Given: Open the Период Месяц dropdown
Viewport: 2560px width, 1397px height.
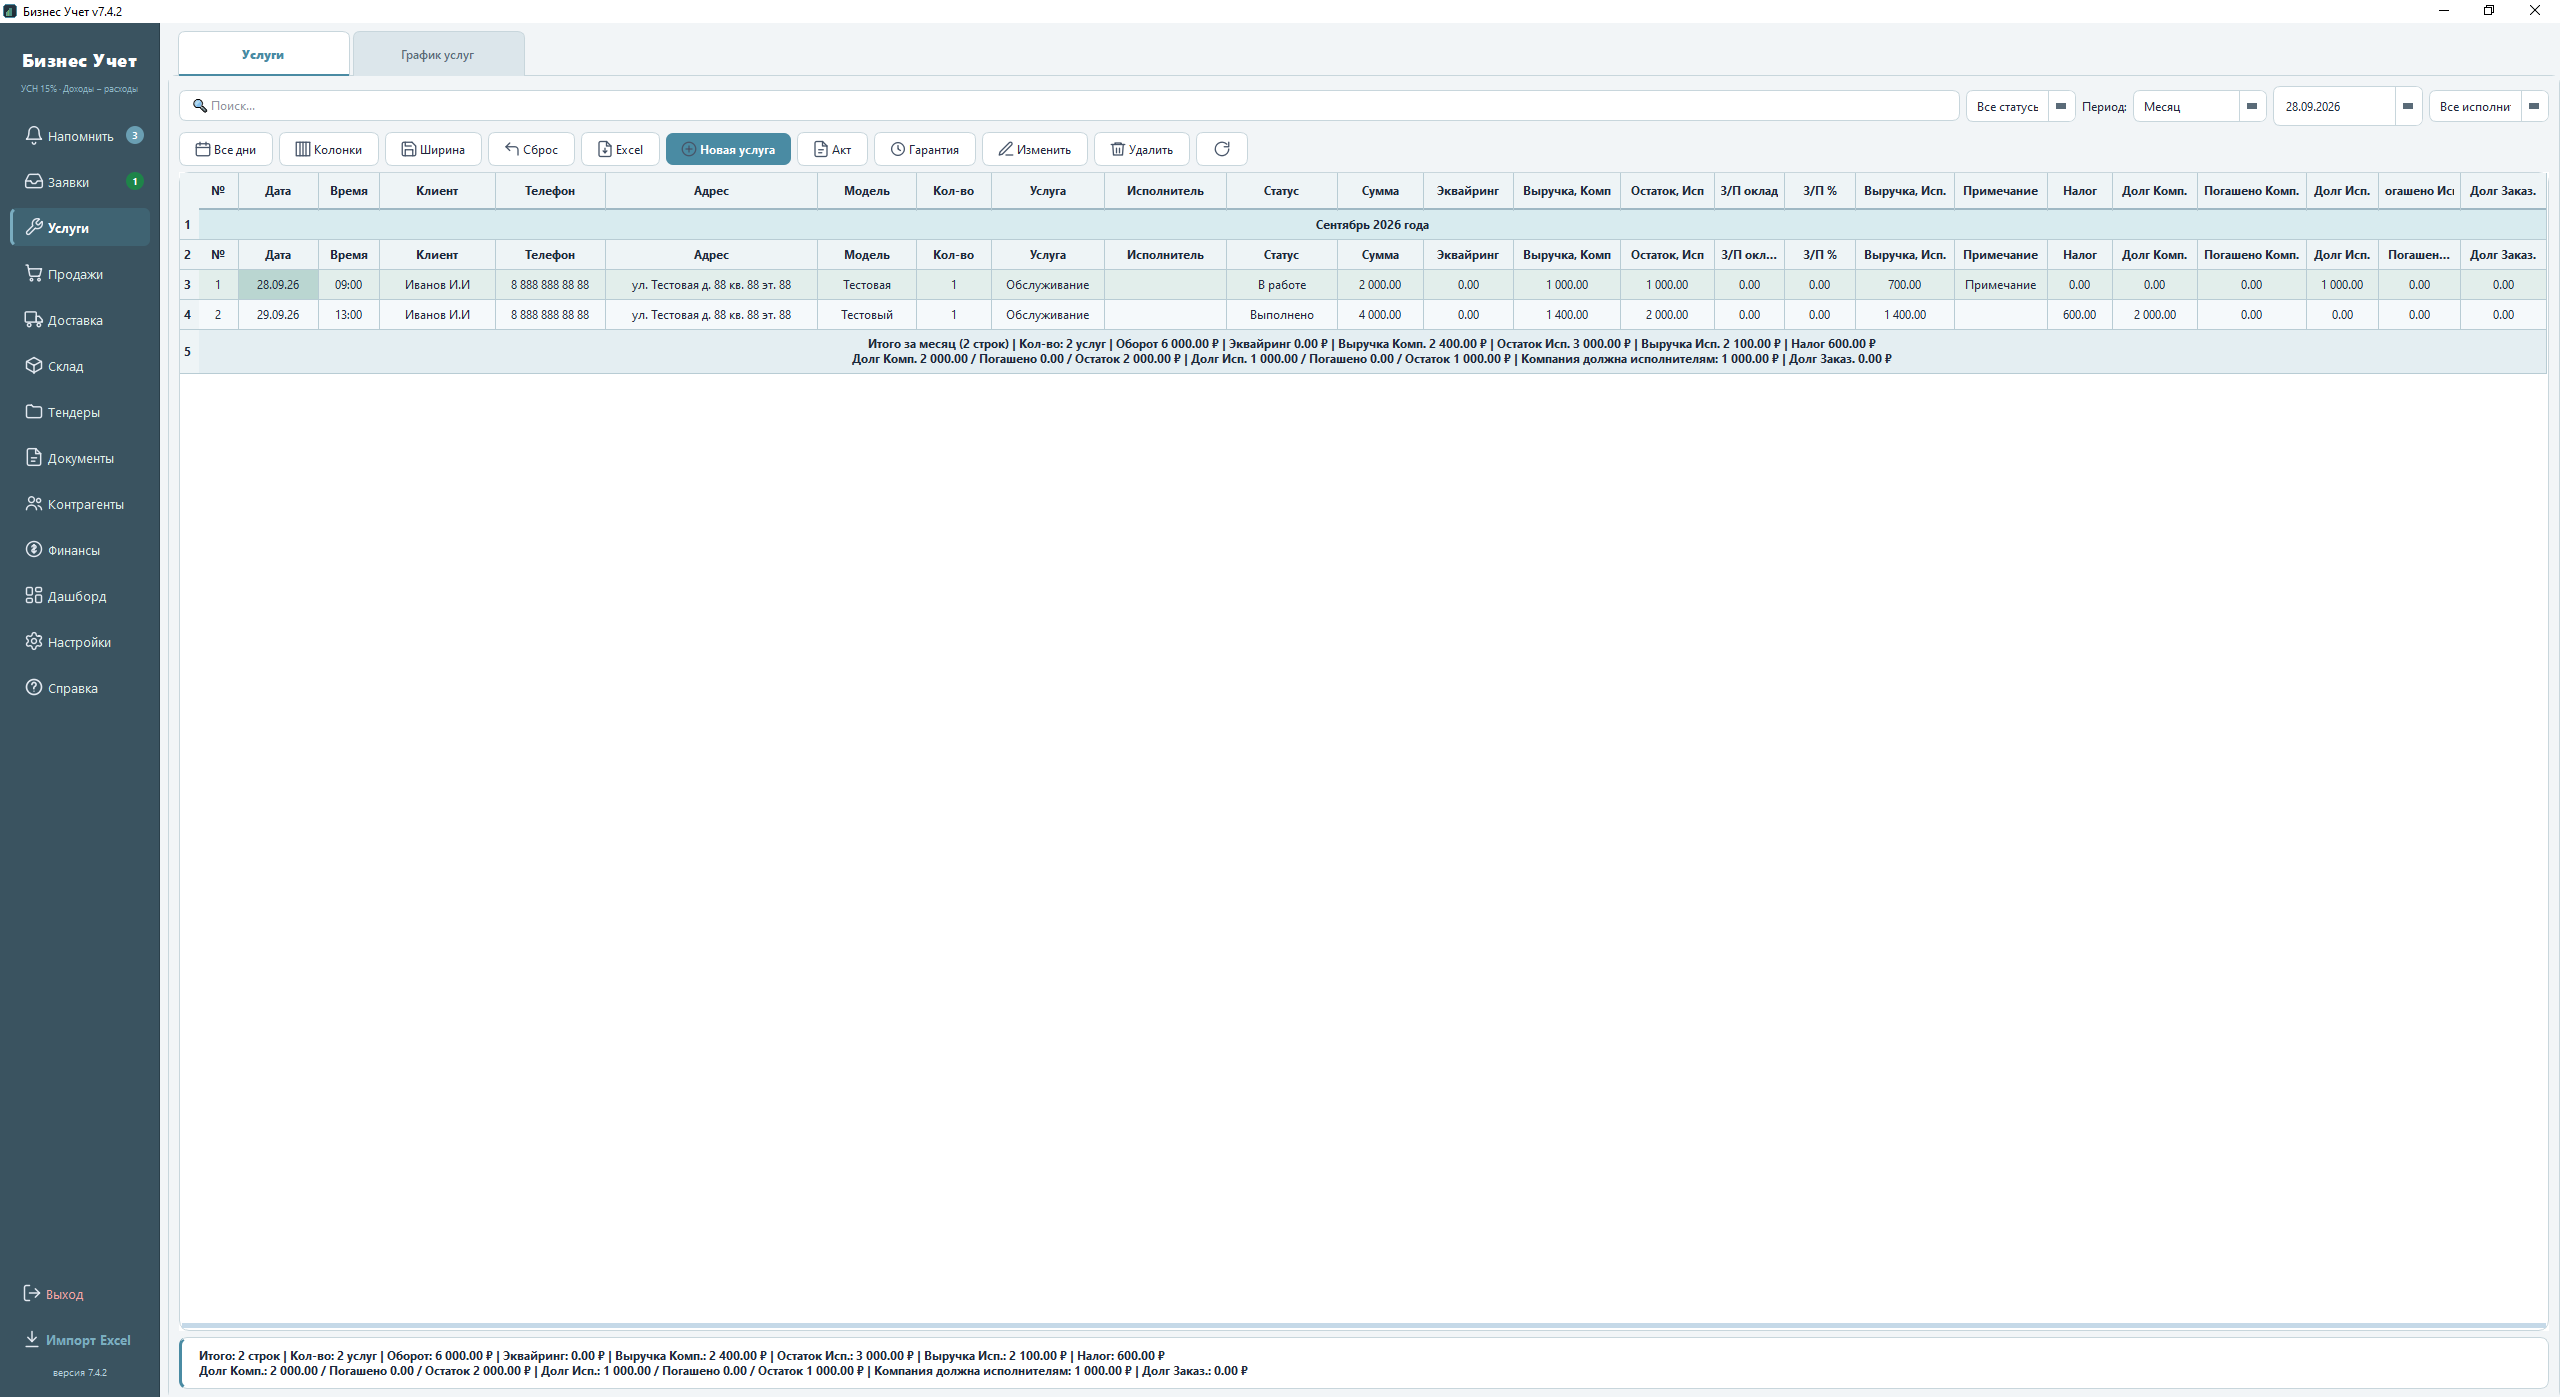Looking at the screenshot, I should (x=2199, y=106).
